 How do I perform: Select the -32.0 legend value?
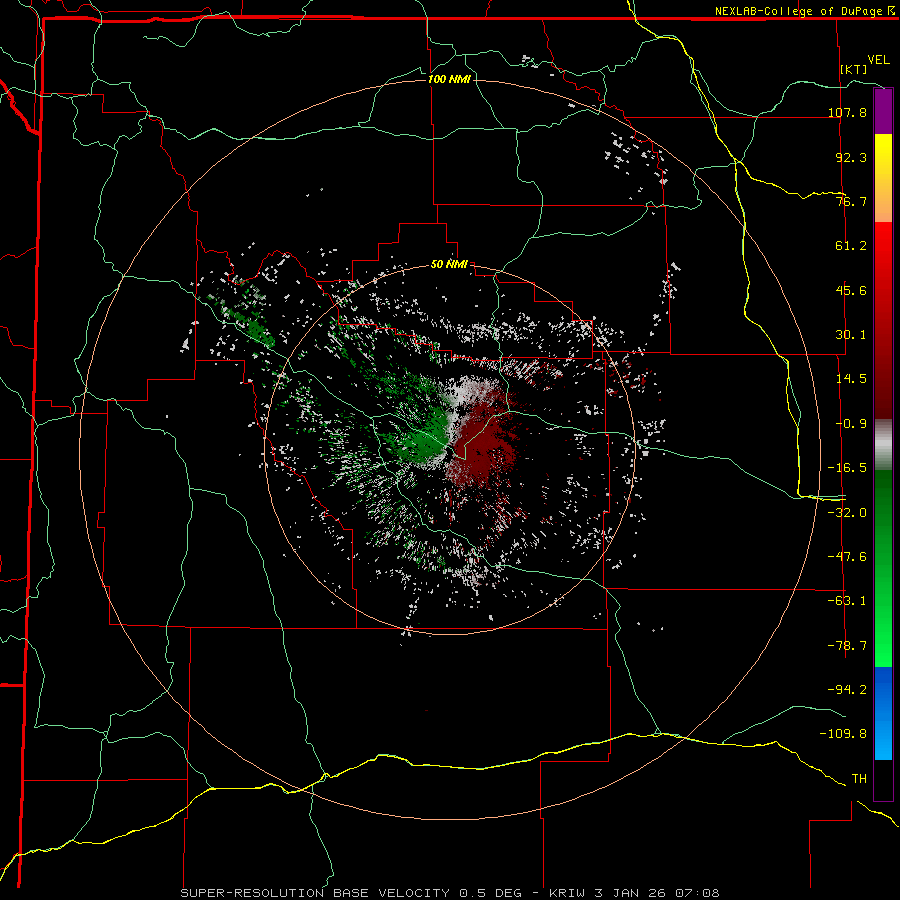[x=847, y=513]
